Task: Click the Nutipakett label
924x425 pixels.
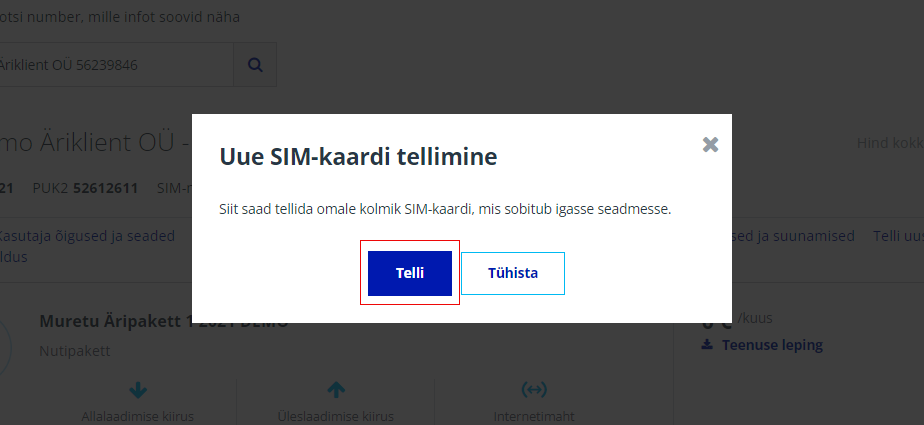Action: 74,352
